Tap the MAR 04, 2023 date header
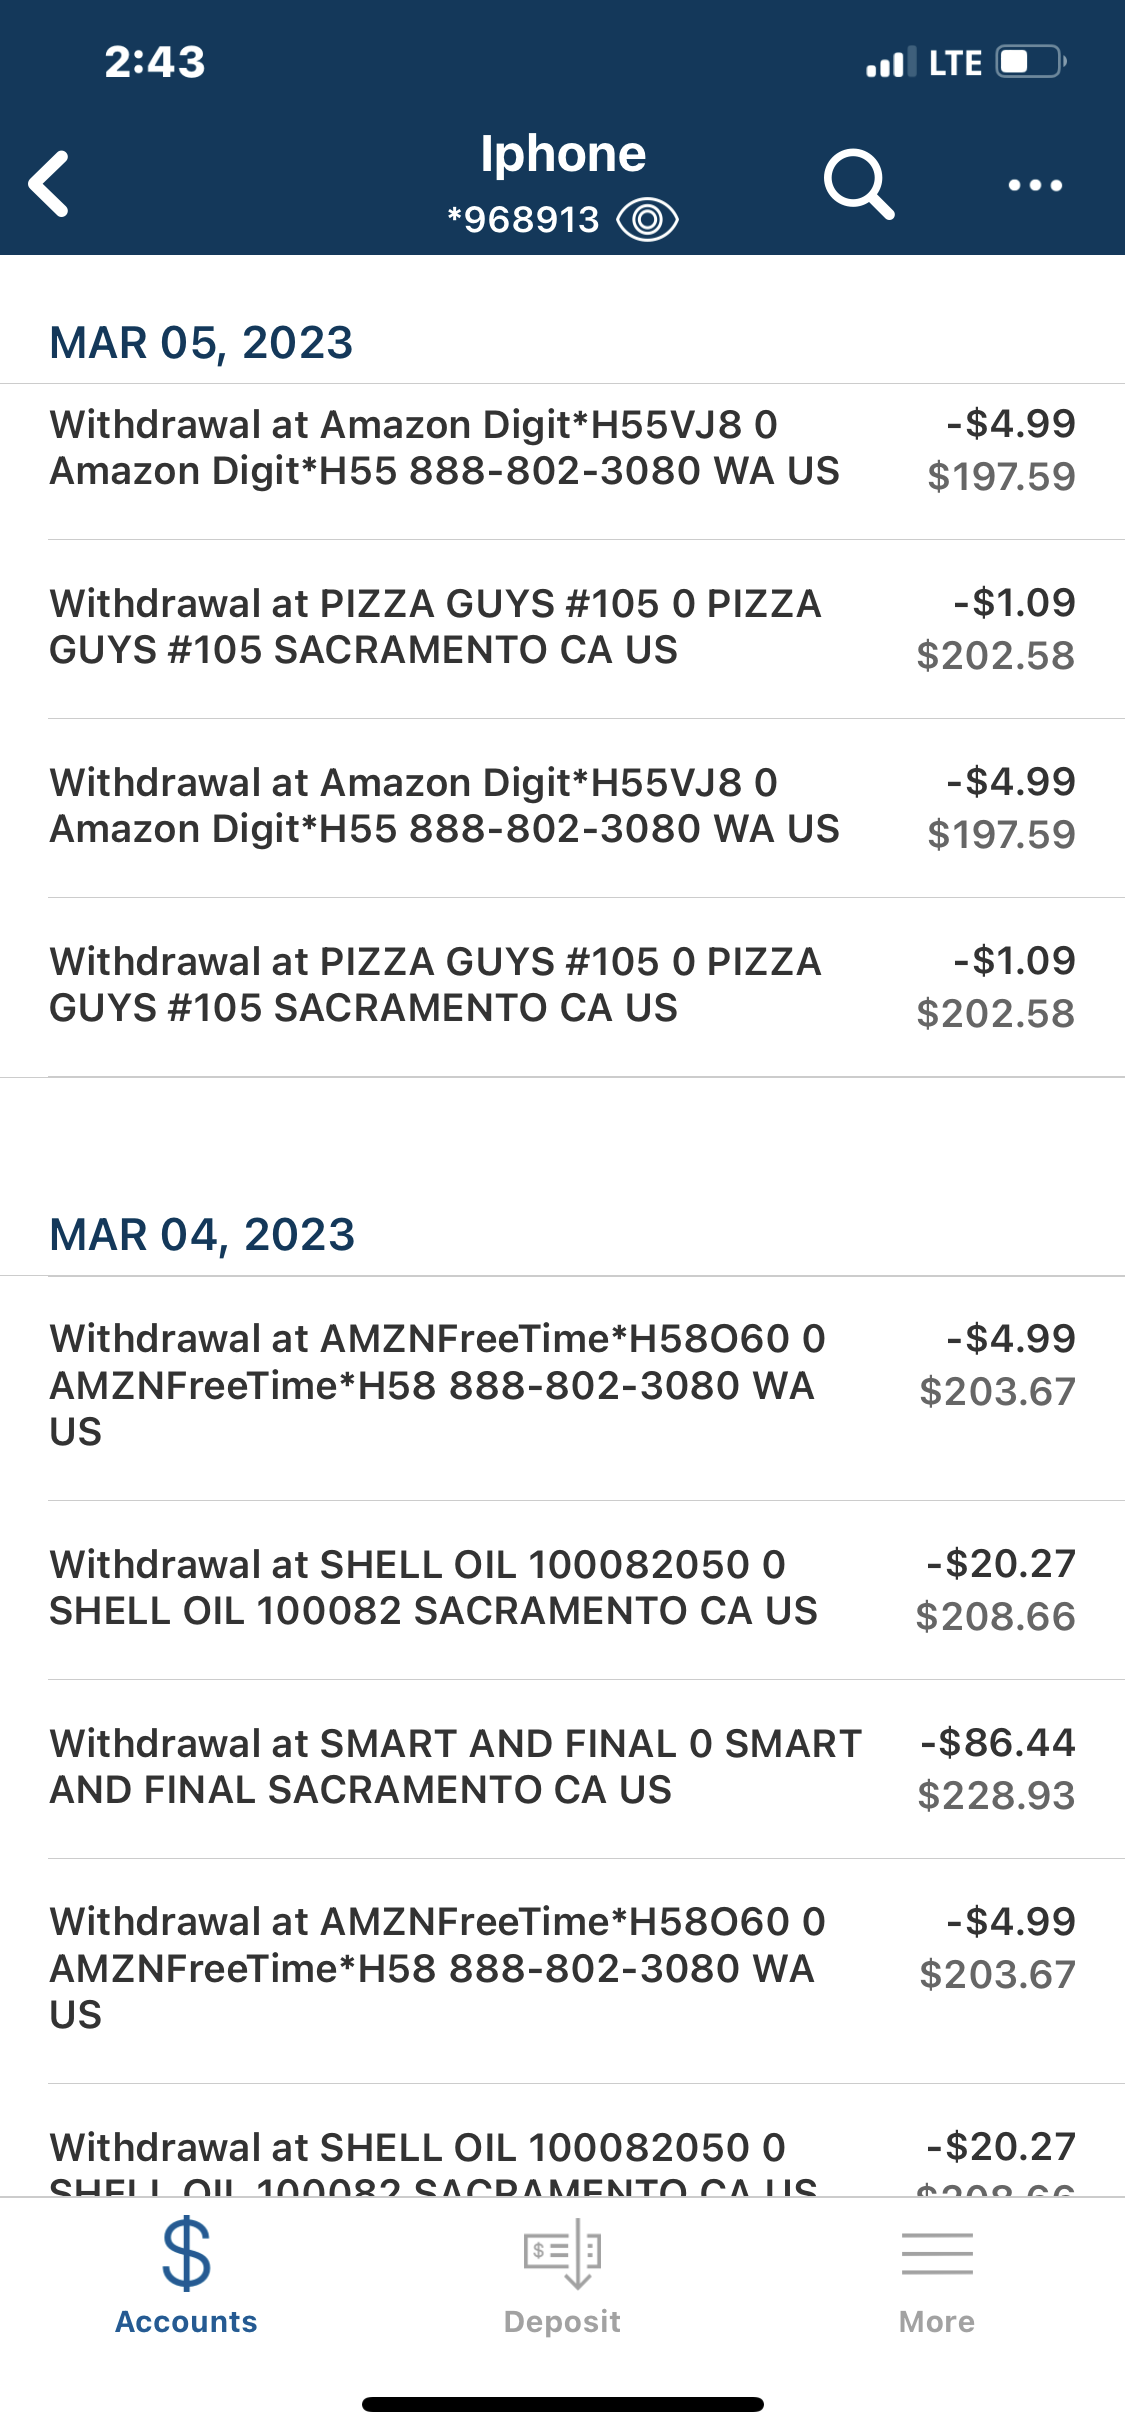 (x=203, y=1235)
